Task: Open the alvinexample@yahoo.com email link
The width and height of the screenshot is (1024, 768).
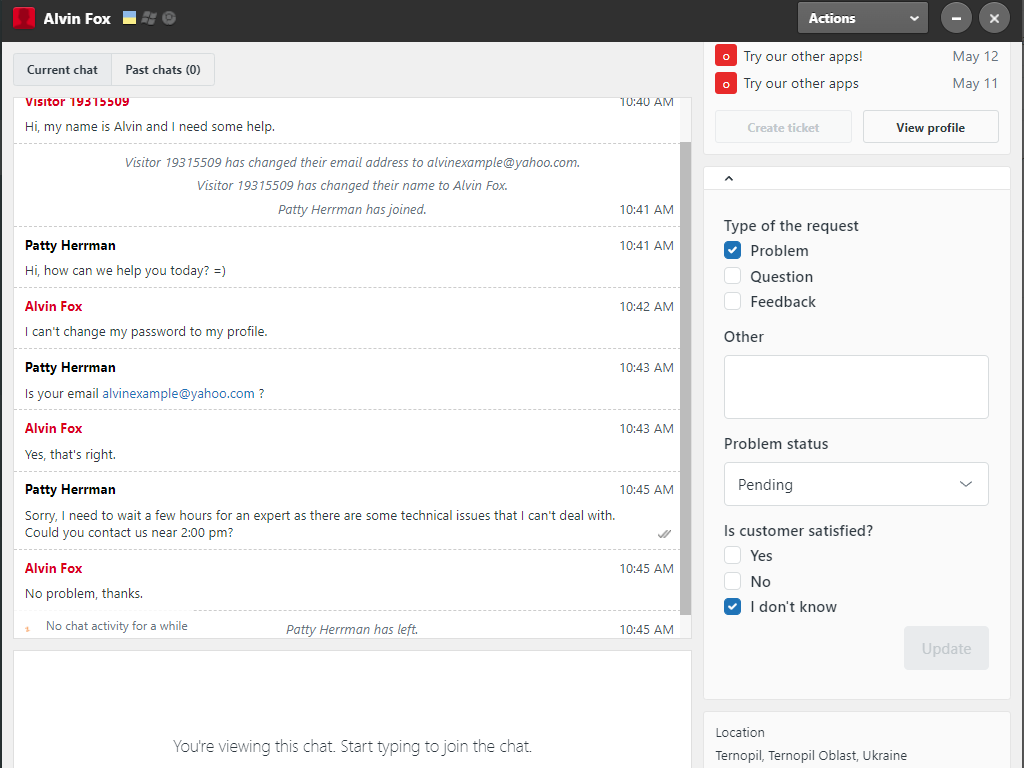Action: [178, 394]
